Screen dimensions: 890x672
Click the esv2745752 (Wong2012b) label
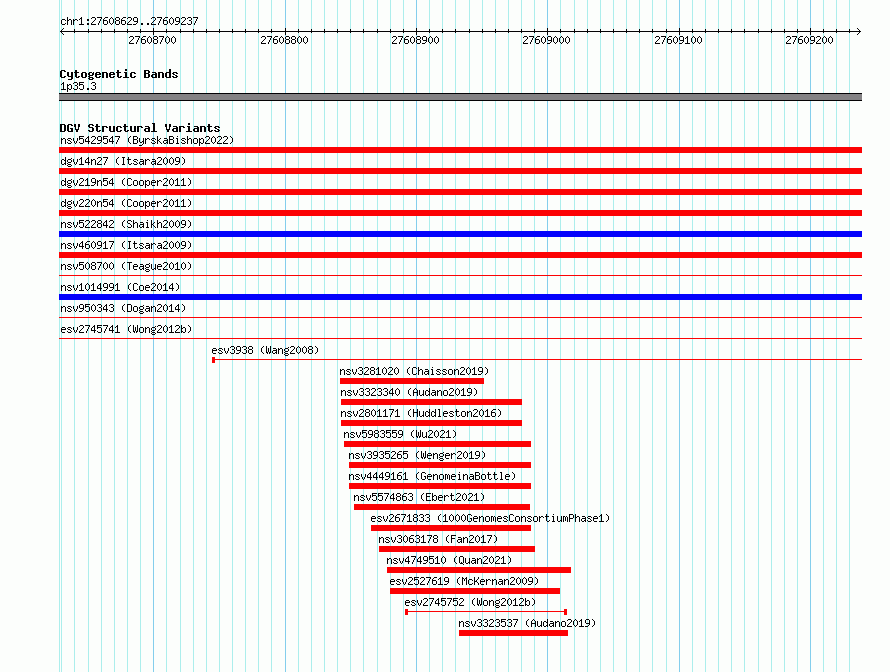point(470,602)
